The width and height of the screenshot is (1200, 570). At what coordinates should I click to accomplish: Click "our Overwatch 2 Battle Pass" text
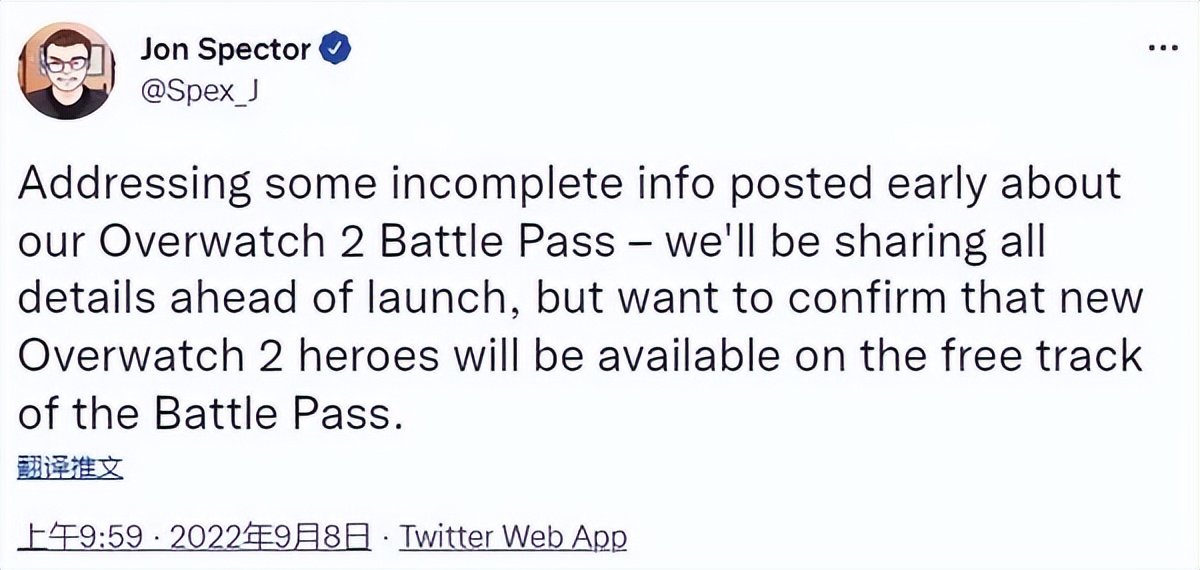(313, 246)
